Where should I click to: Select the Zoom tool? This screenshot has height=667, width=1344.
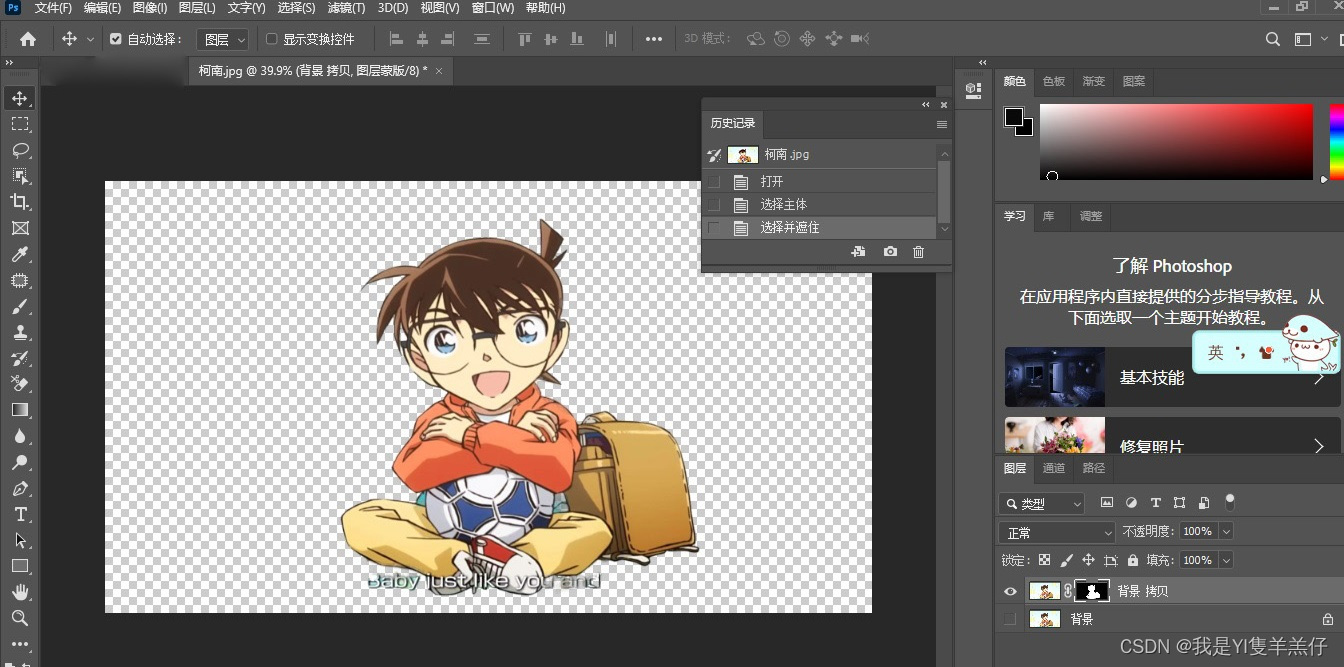(20, 618)
